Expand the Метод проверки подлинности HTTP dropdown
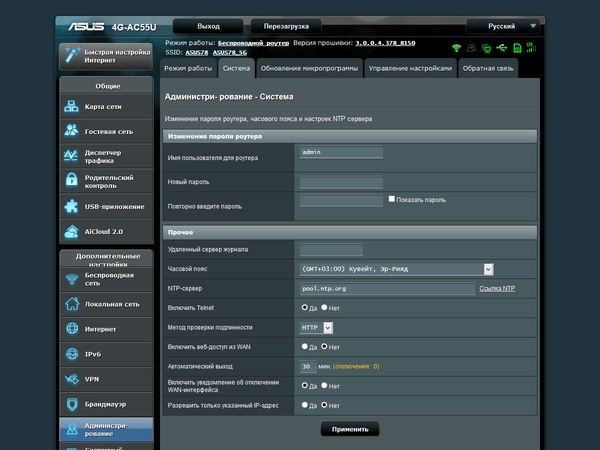 (316, 327)
